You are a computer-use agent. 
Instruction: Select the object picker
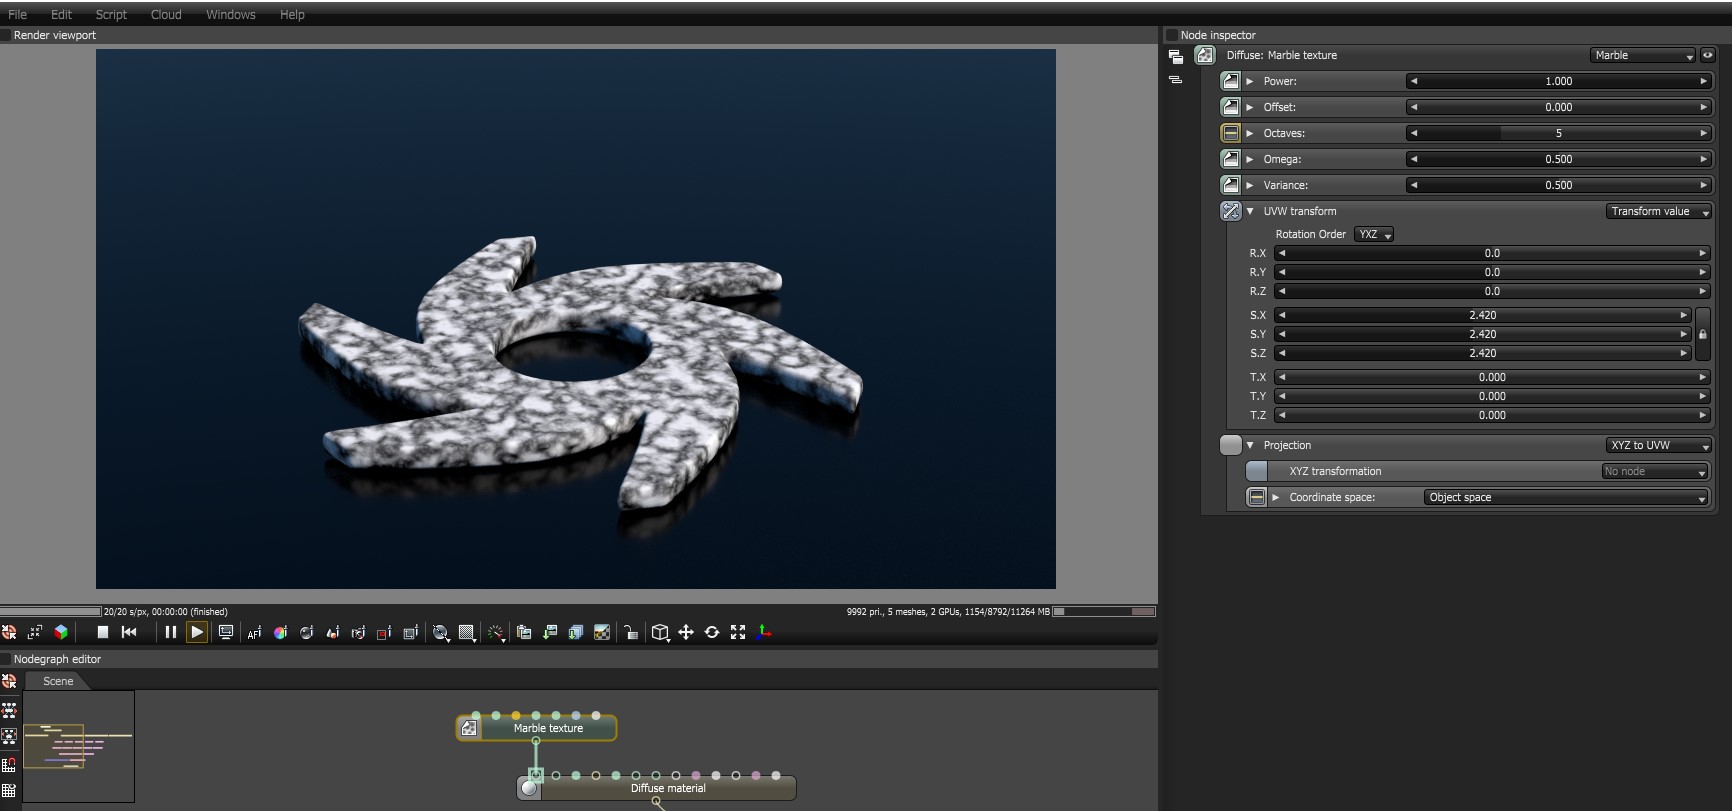click(x=332, y=632)
